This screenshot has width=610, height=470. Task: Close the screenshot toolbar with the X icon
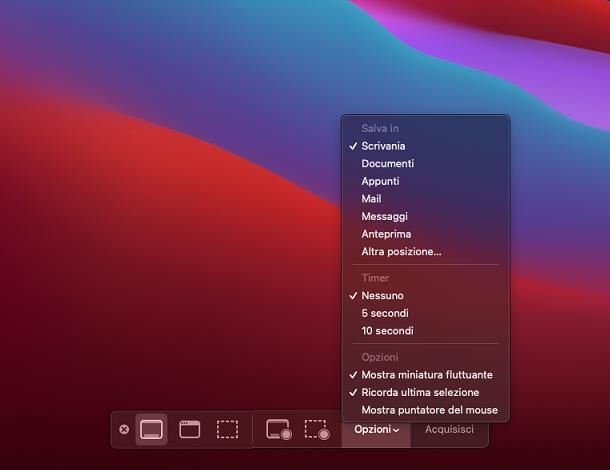[124, 430]
